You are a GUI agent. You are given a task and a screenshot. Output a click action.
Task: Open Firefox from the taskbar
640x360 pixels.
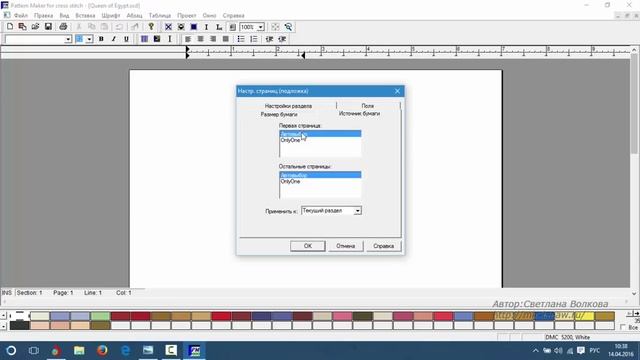click(102, 351)
